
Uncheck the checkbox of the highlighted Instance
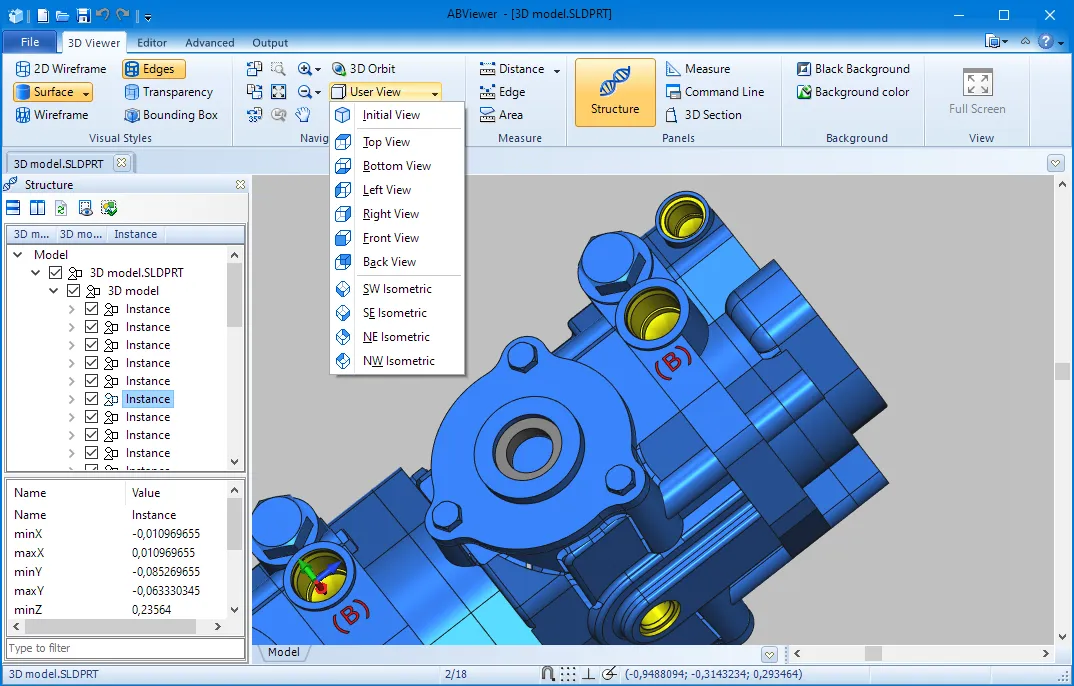(91, 398)
